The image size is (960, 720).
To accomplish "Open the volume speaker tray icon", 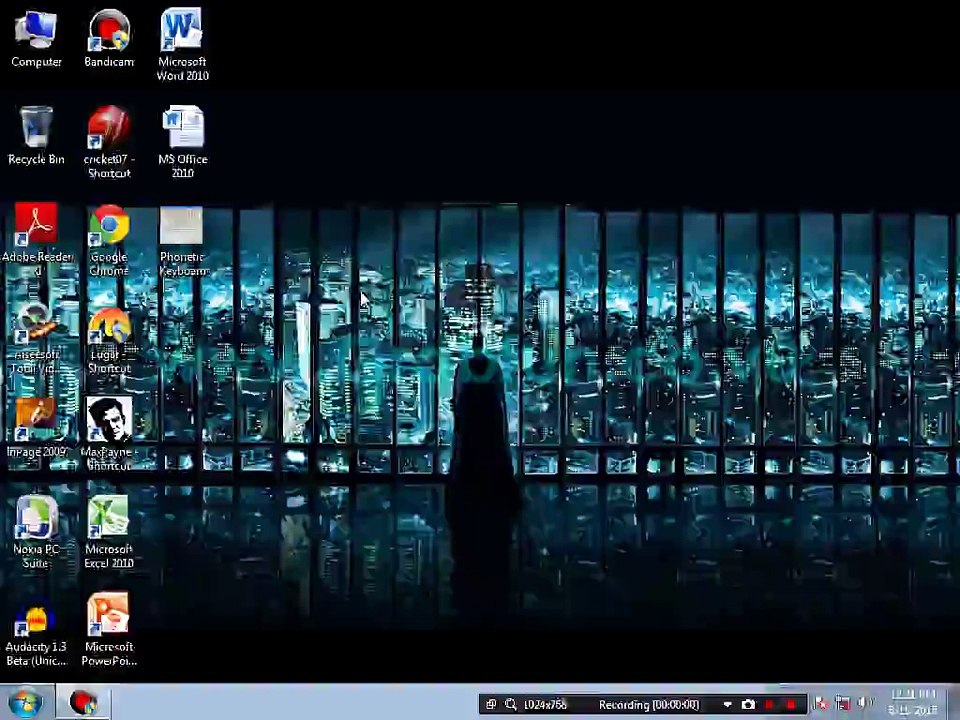I will coord(864,703).
